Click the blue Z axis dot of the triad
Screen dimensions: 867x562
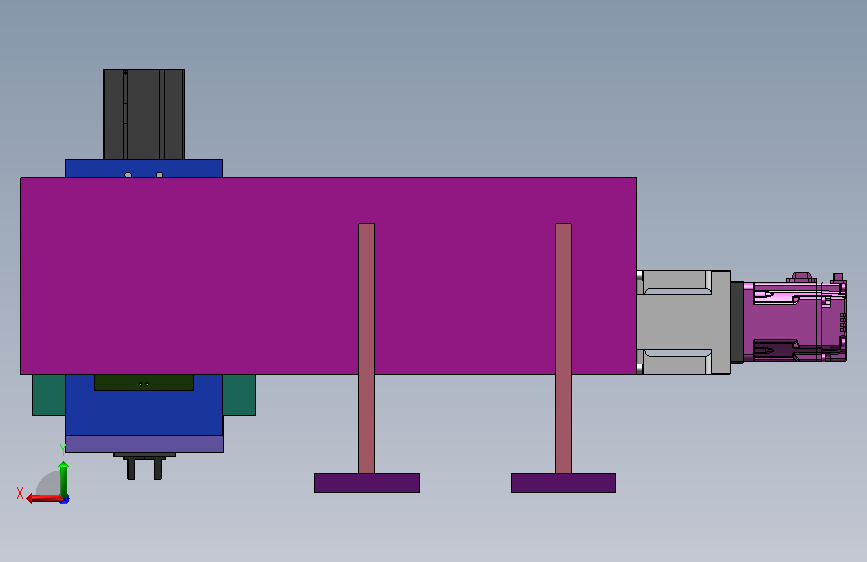point(65,500)
